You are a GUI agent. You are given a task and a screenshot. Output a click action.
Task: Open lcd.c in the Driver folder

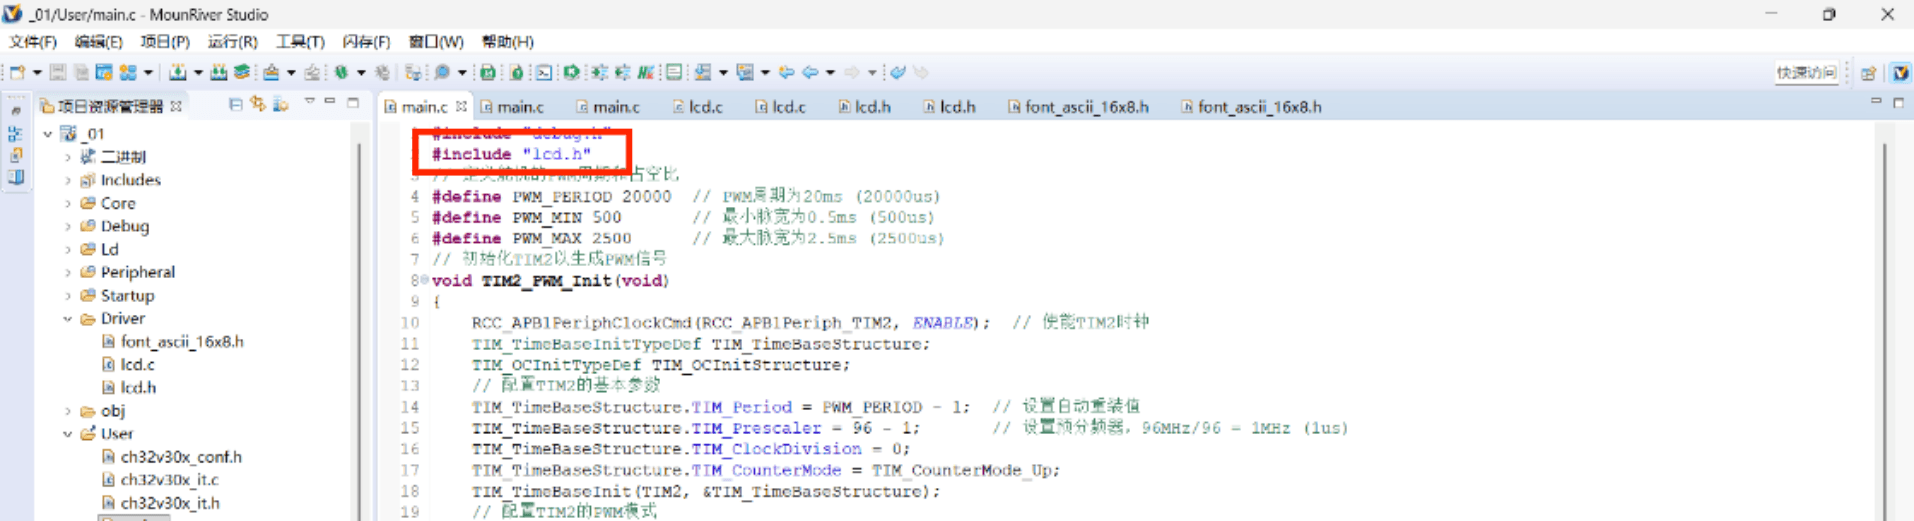point(137,365)
